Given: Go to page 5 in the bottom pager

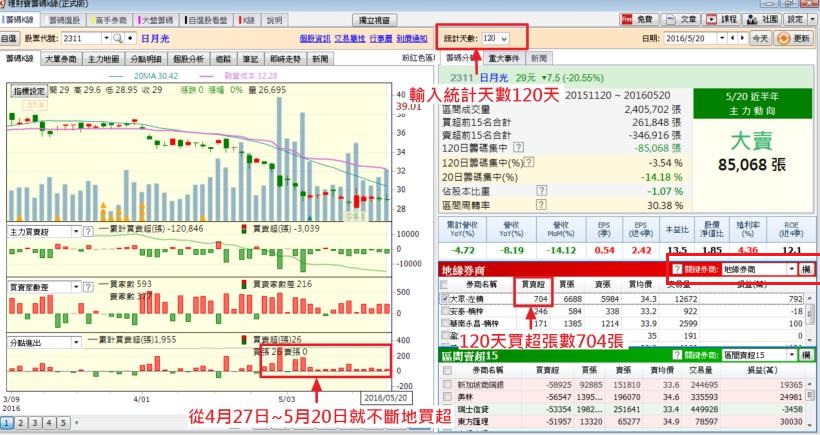Looking at the screenshot, I should coord(63,422).
